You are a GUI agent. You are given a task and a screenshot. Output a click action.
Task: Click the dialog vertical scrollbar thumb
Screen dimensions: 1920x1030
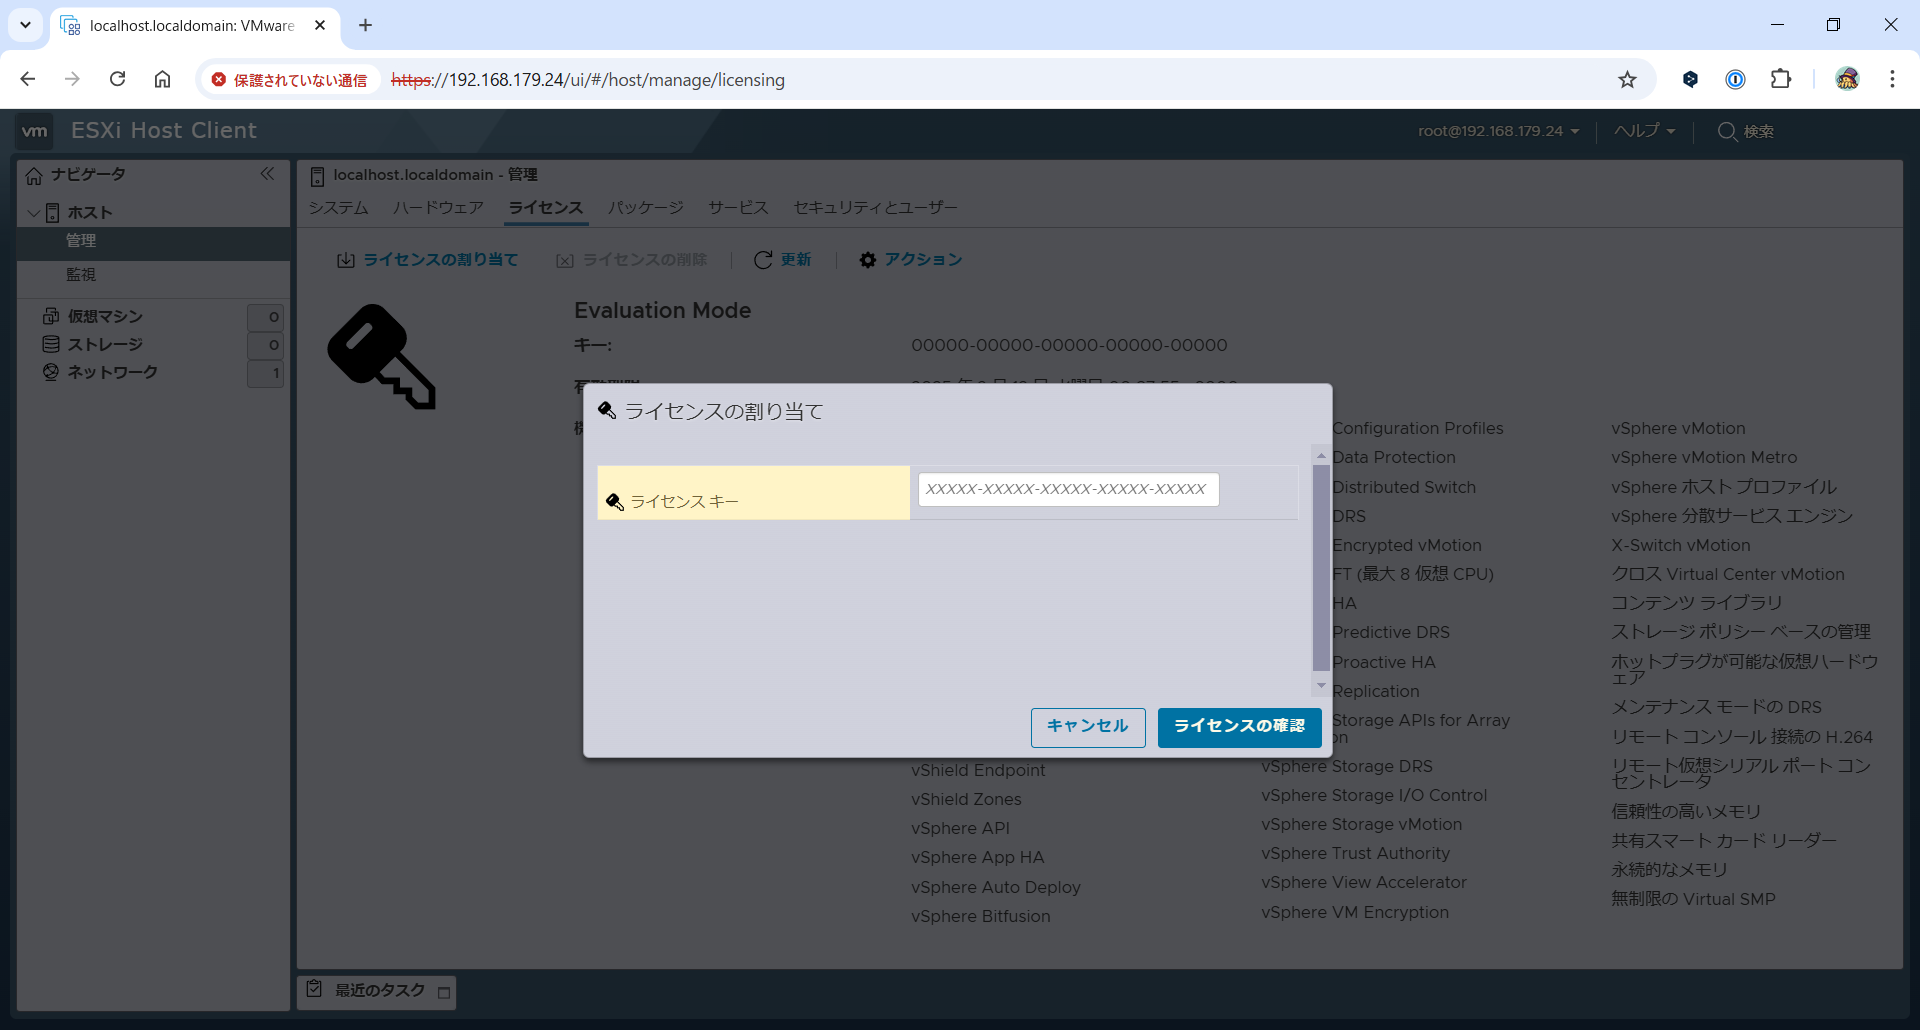pyautogui.click(x=1321, y=568)
